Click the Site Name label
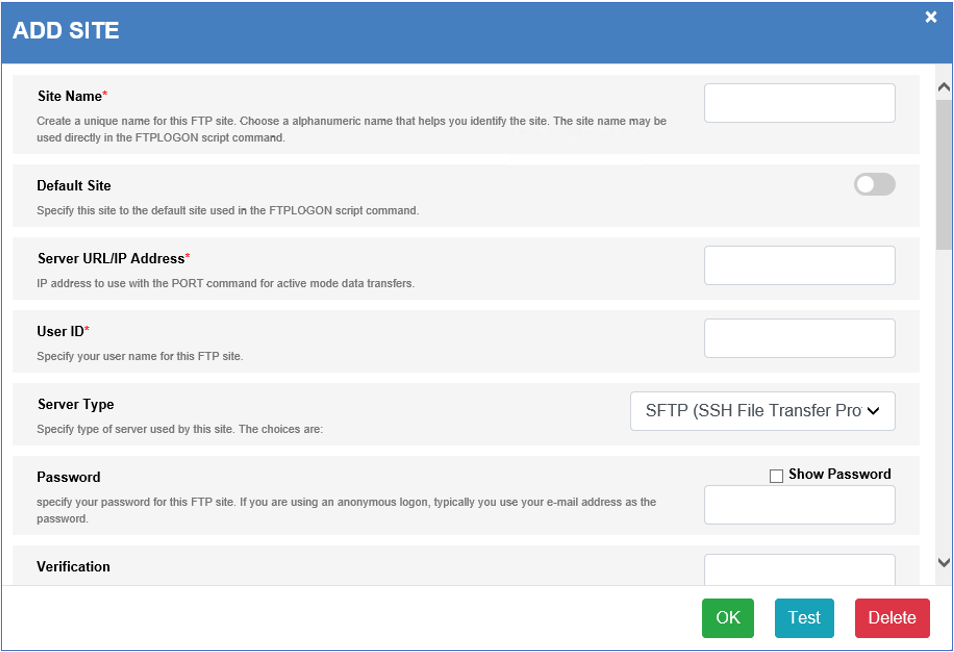This screenshot has width=954, height=652. [69, 96]
